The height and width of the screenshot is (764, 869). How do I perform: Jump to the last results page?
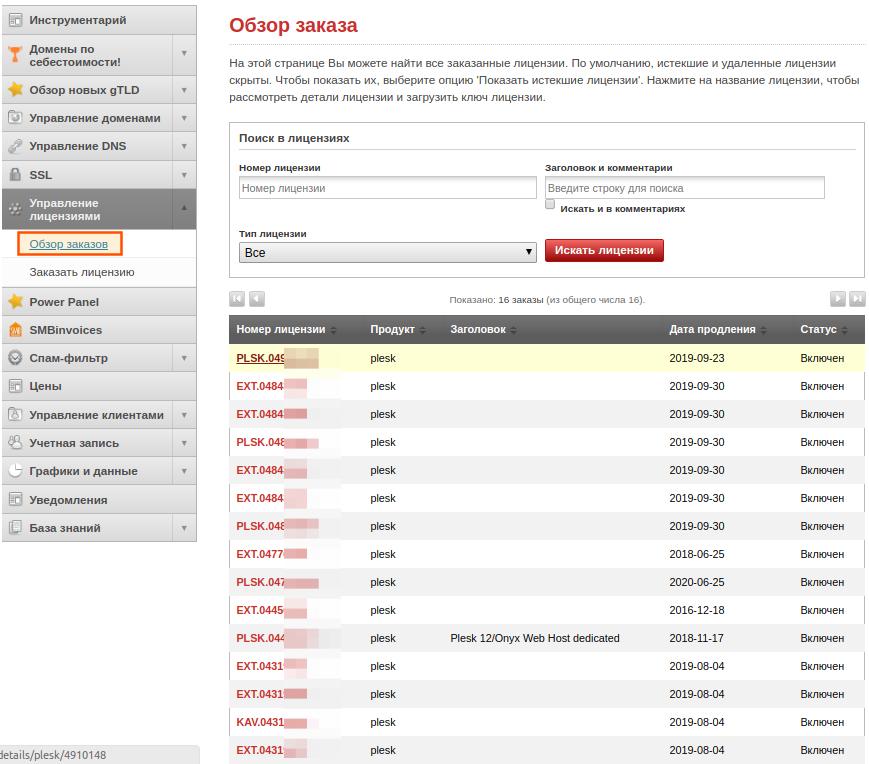point(857,299)
